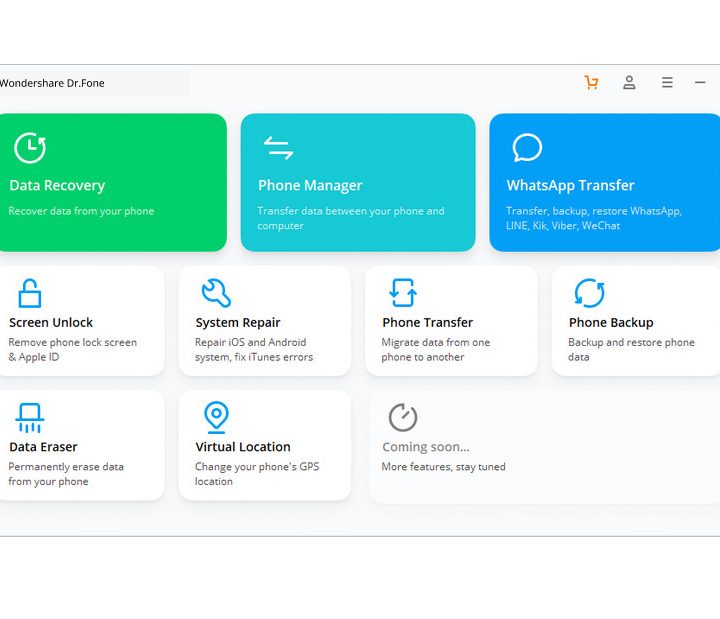Open the WhatsApp Transfer title
The height and width of the screenshot is (619, 720).
570,186
